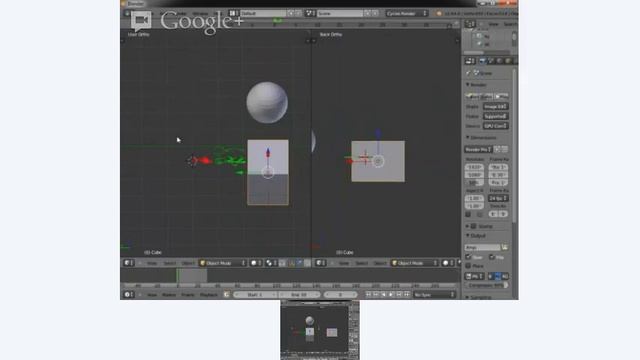This screenshot has width=640, height=360.
Task: Jump to next keyframe in timeline controls
Action: (x=399, y=294)
